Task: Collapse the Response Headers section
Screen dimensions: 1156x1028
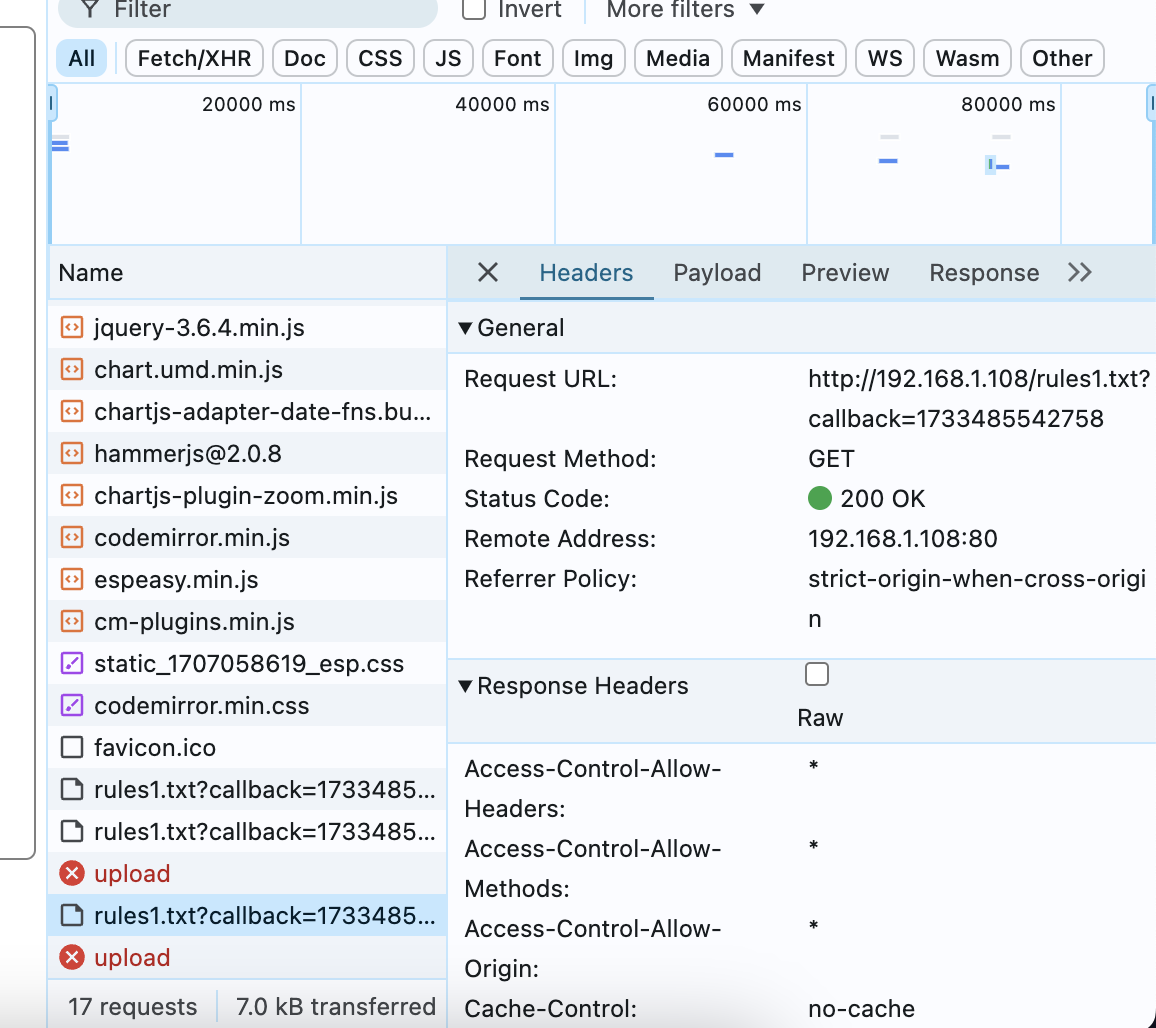Action: 465,686
